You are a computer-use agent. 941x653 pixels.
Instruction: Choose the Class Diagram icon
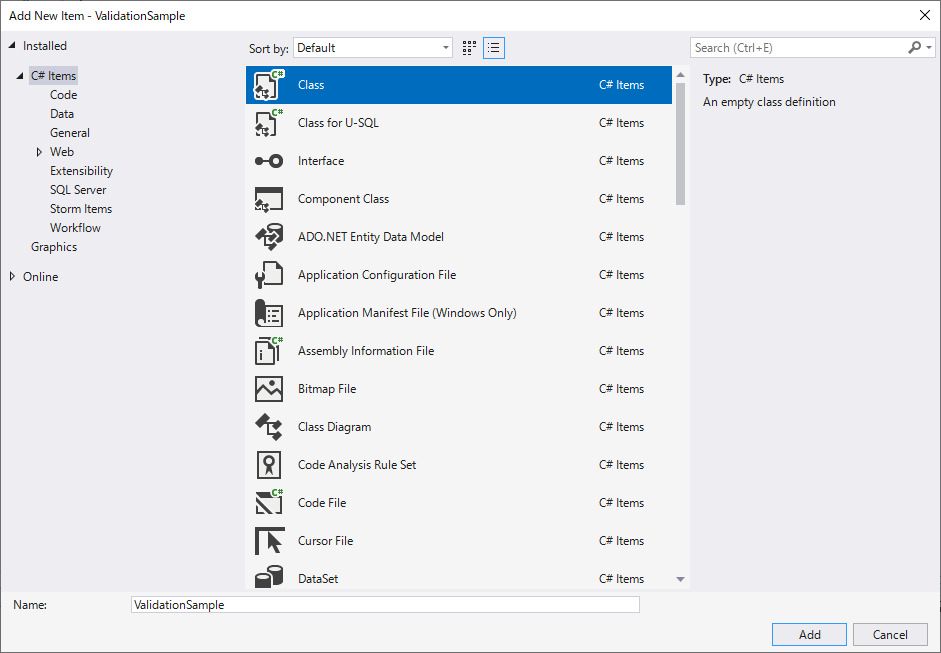point(268,427)
